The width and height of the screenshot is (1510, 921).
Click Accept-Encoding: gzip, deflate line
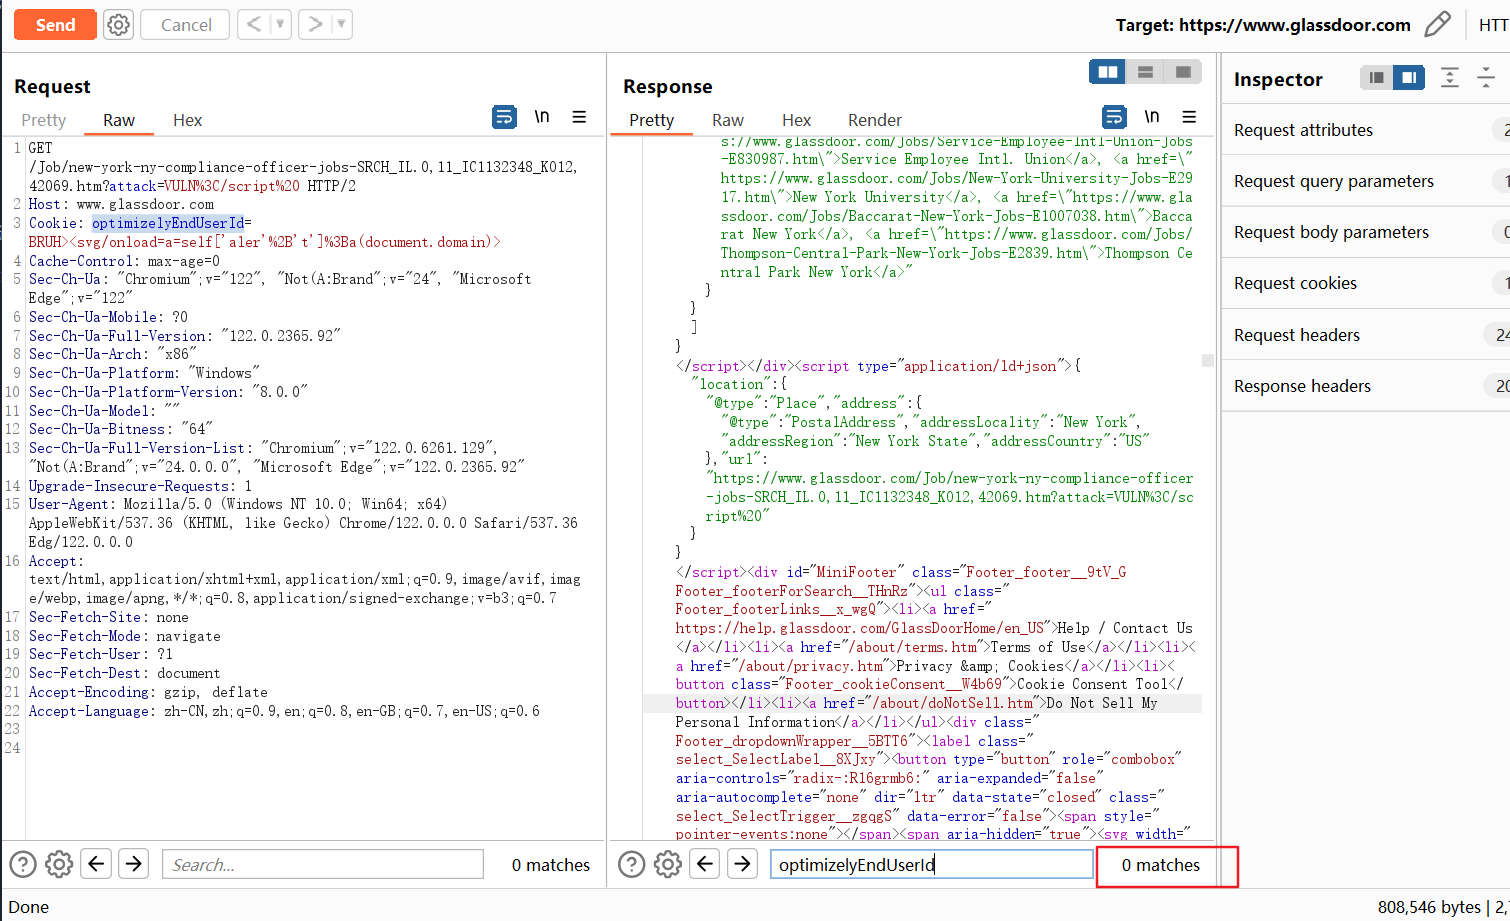tap(148, 692)
